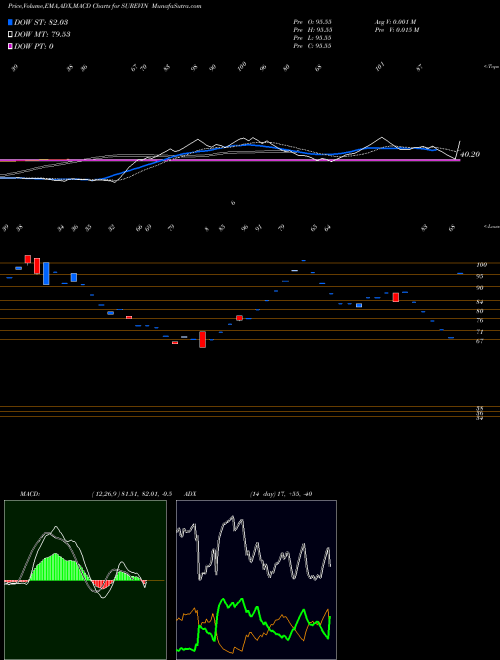This screenshot has width=500, height=660.
Task: Click the 80 price level label
Action: point(479,311)
